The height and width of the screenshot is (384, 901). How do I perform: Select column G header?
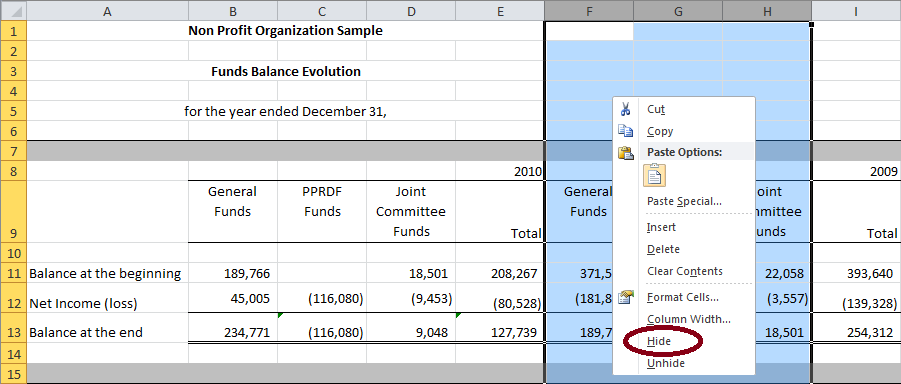pyautogui.click(x=678, y=10)
